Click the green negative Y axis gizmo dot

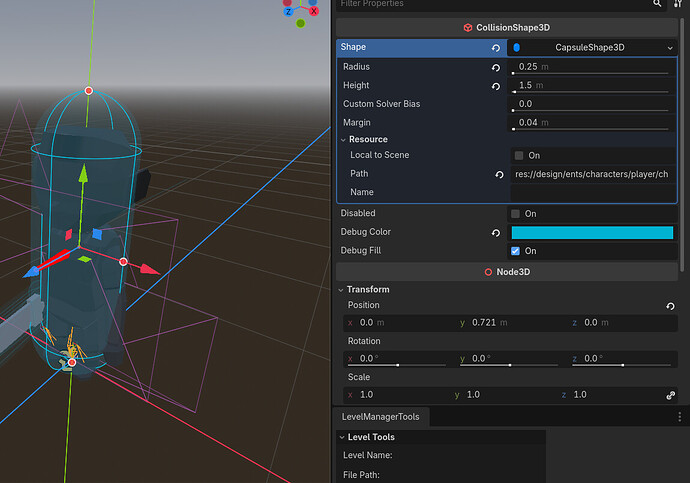tap(301, 23)
